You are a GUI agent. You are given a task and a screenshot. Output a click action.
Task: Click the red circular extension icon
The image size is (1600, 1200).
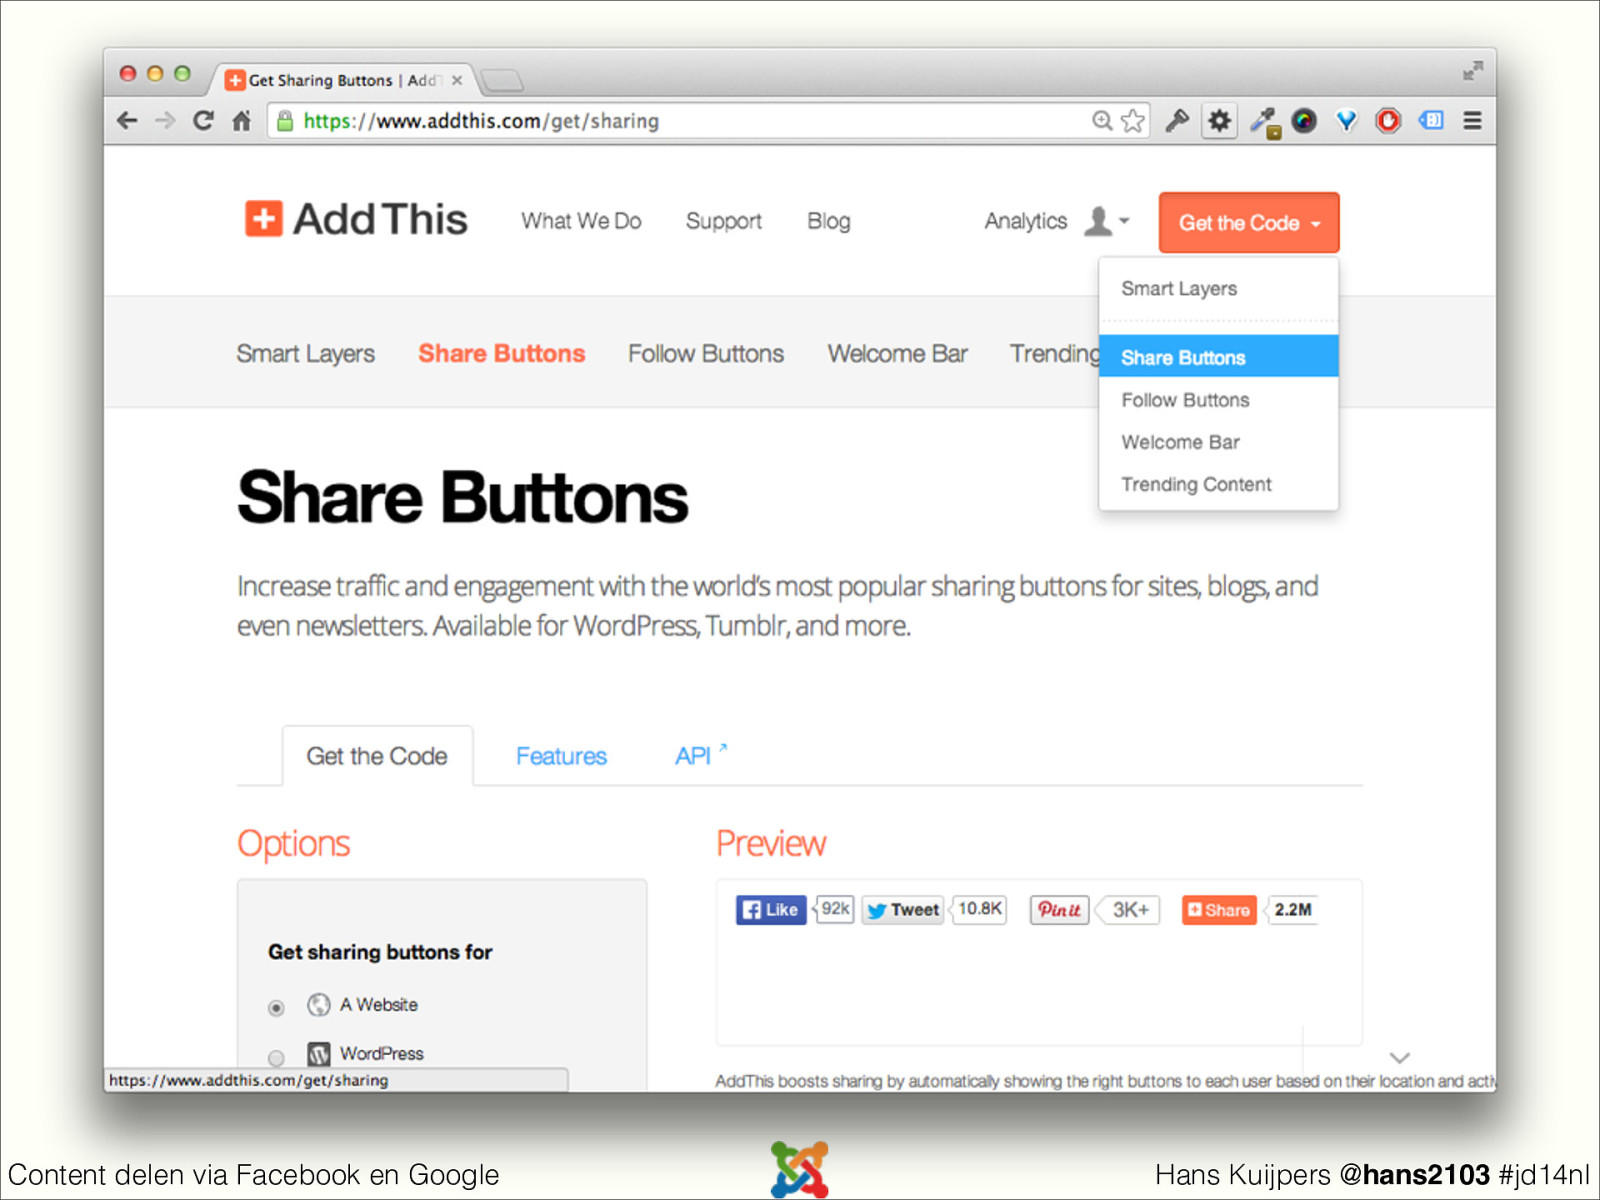(x=1388, y=121)
